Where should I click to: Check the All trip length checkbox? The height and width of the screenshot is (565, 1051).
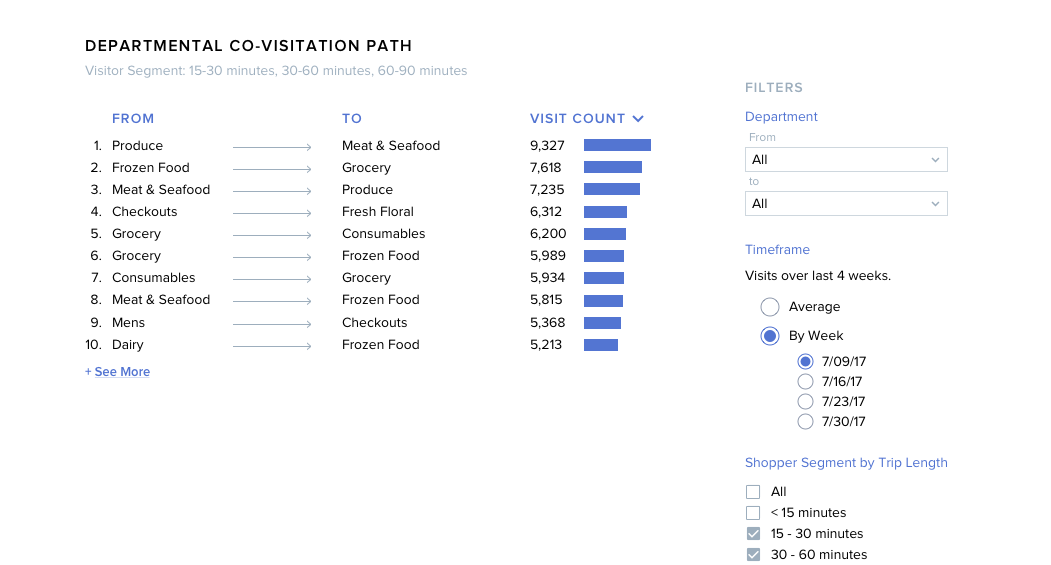click(754, 492)
